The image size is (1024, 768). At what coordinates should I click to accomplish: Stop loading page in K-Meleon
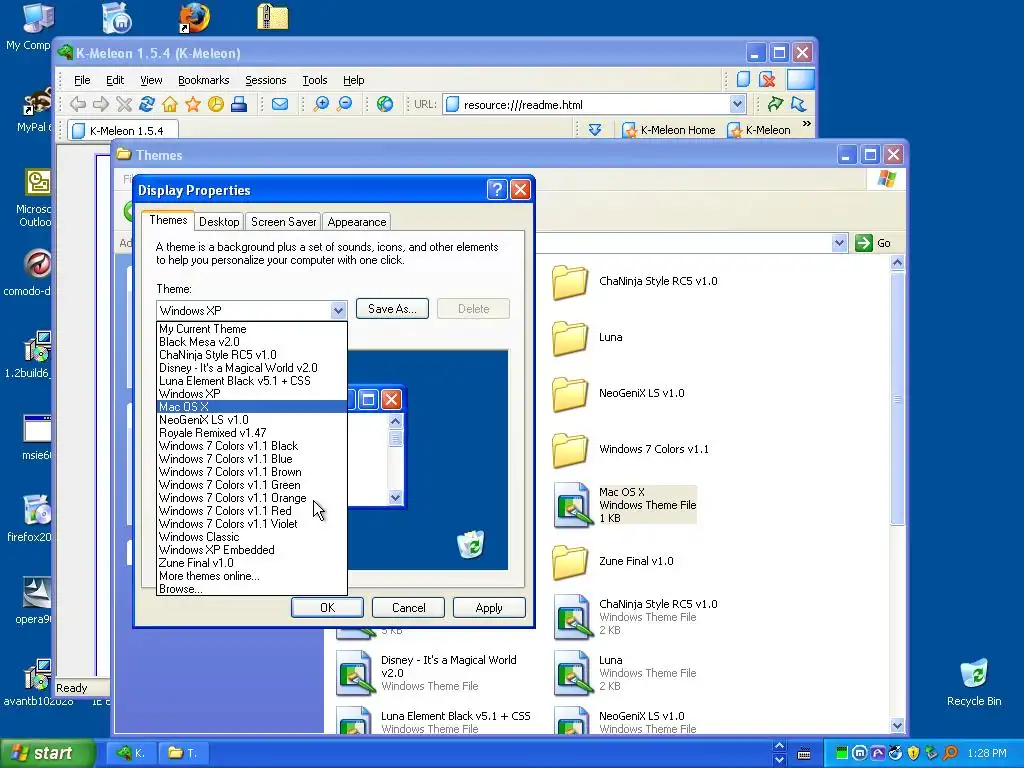click(x=124, y=104)
